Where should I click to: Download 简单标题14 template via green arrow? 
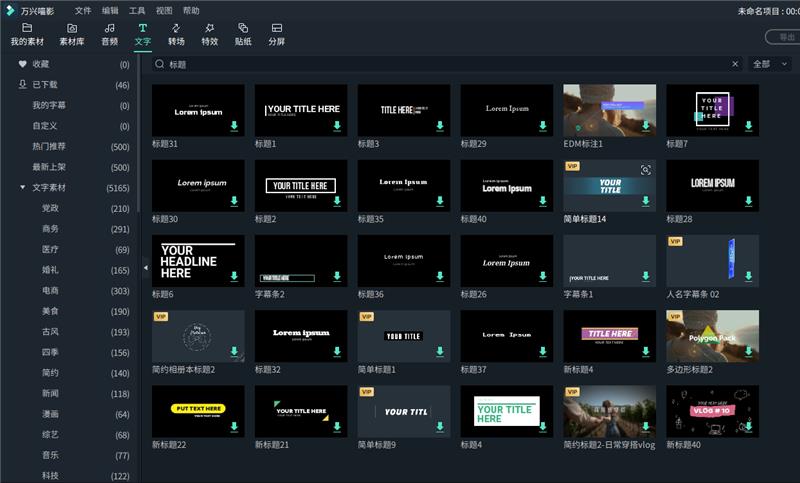[645, 201]
